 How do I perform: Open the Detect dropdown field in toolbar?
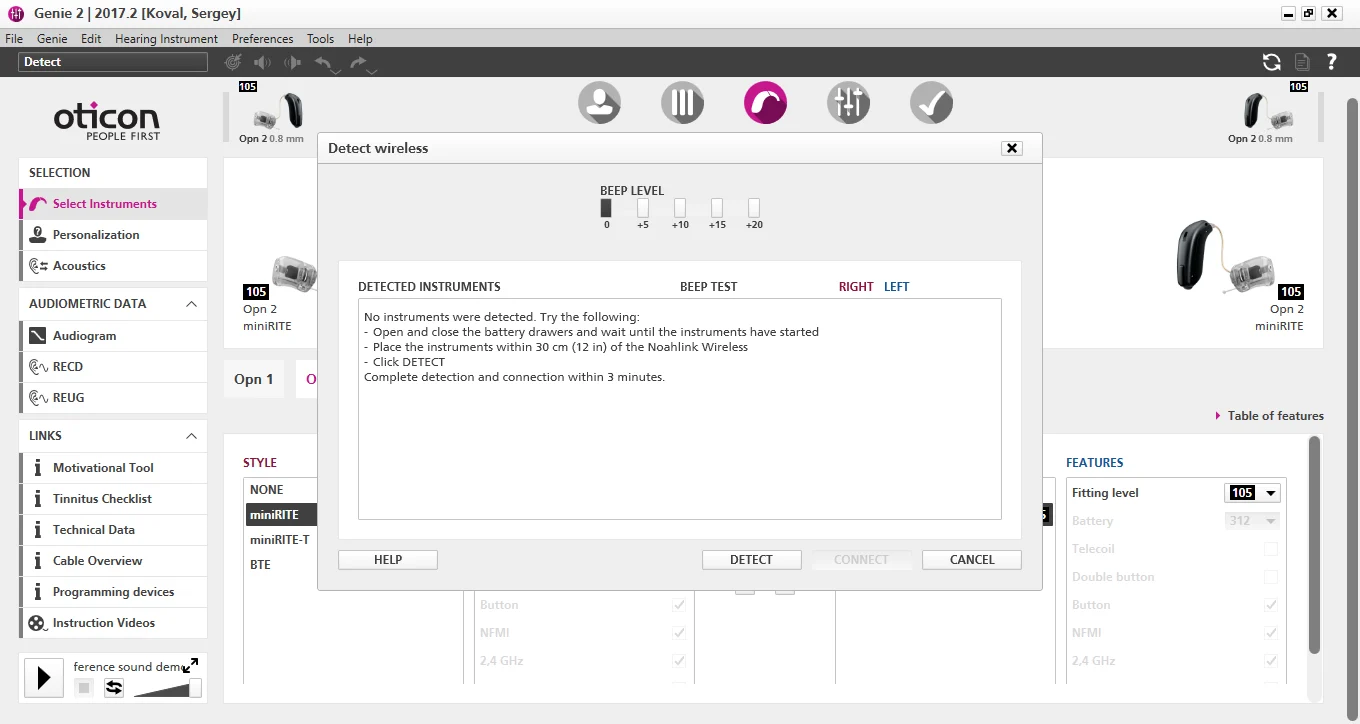[x=113, y=62]
